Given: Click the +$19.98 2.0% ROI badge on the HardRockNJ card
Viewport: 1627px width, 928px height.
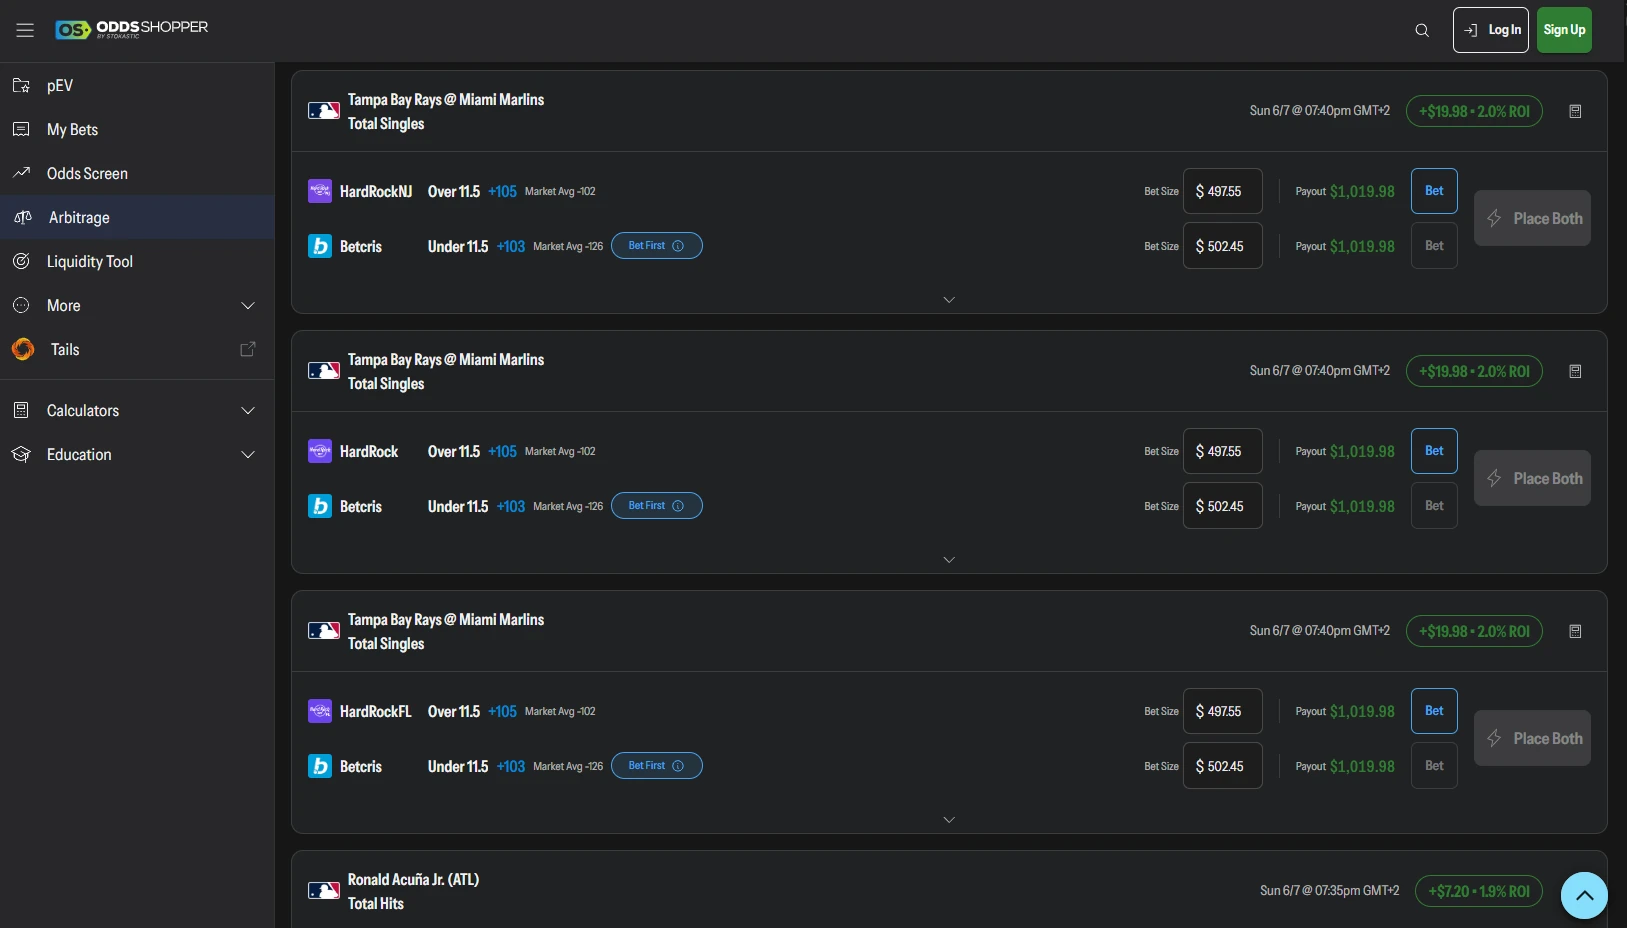Looking at the screenshot, I should coord(1474,111).
